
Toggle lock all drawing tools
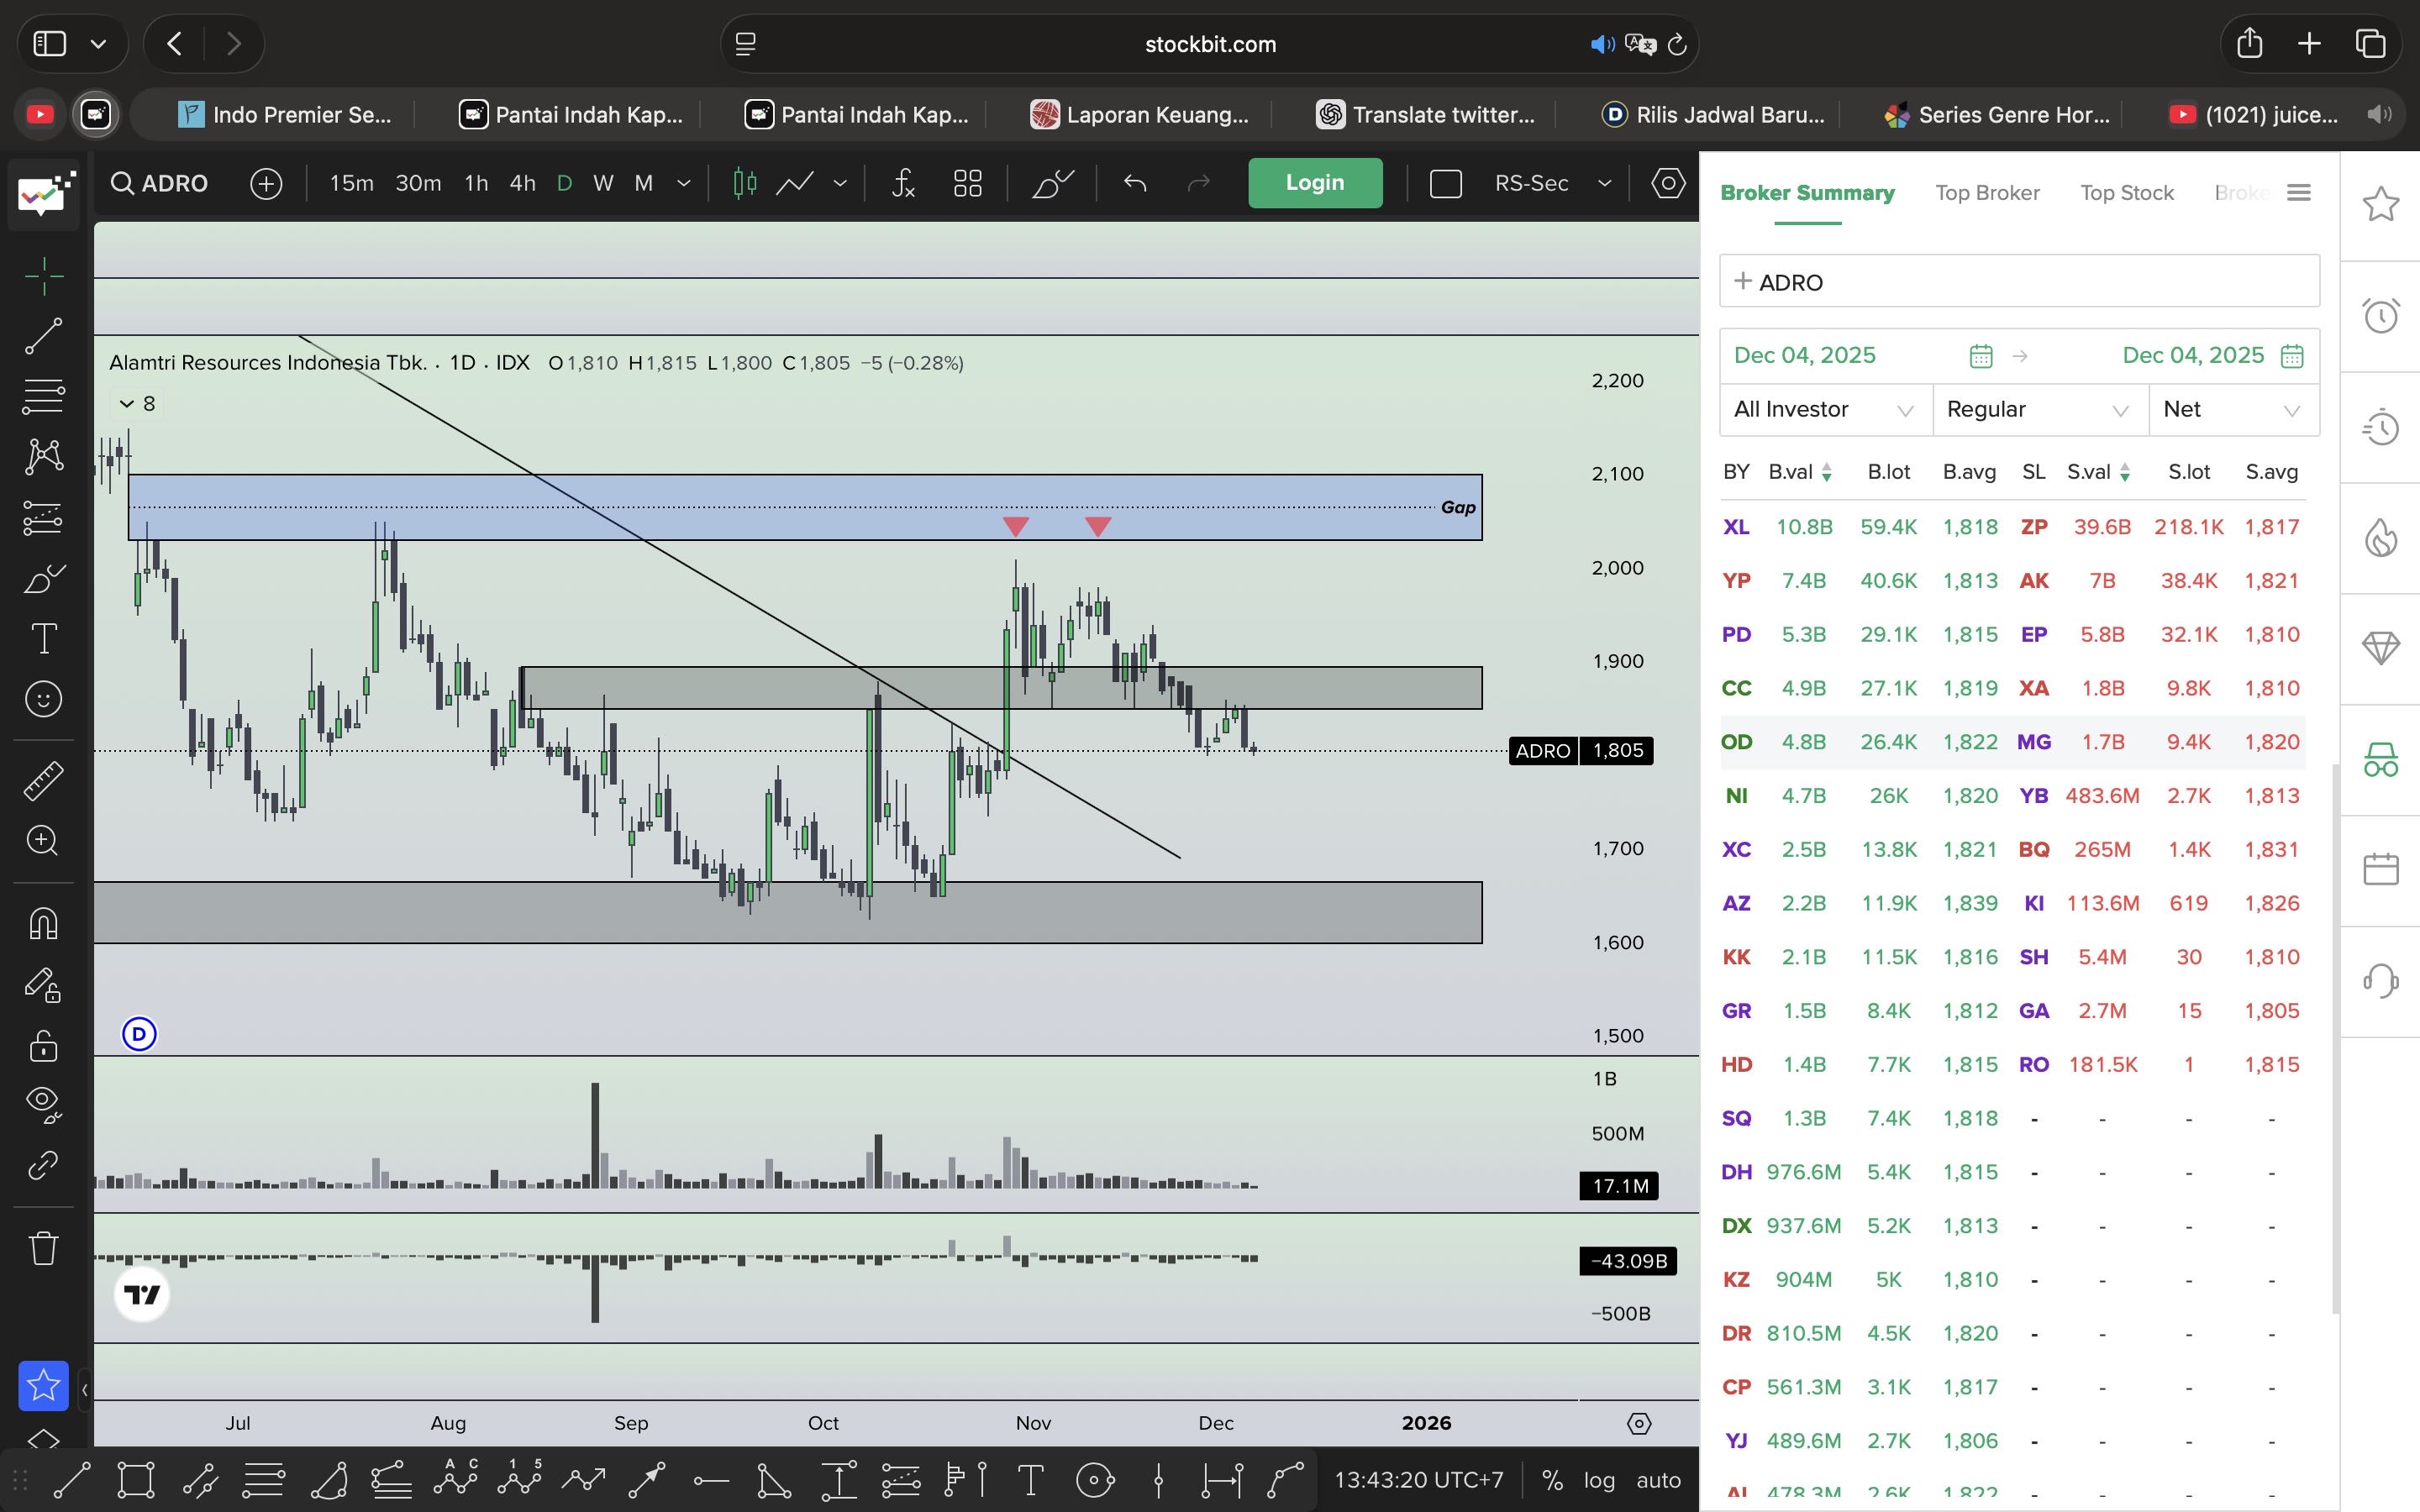pos(43,1046)
